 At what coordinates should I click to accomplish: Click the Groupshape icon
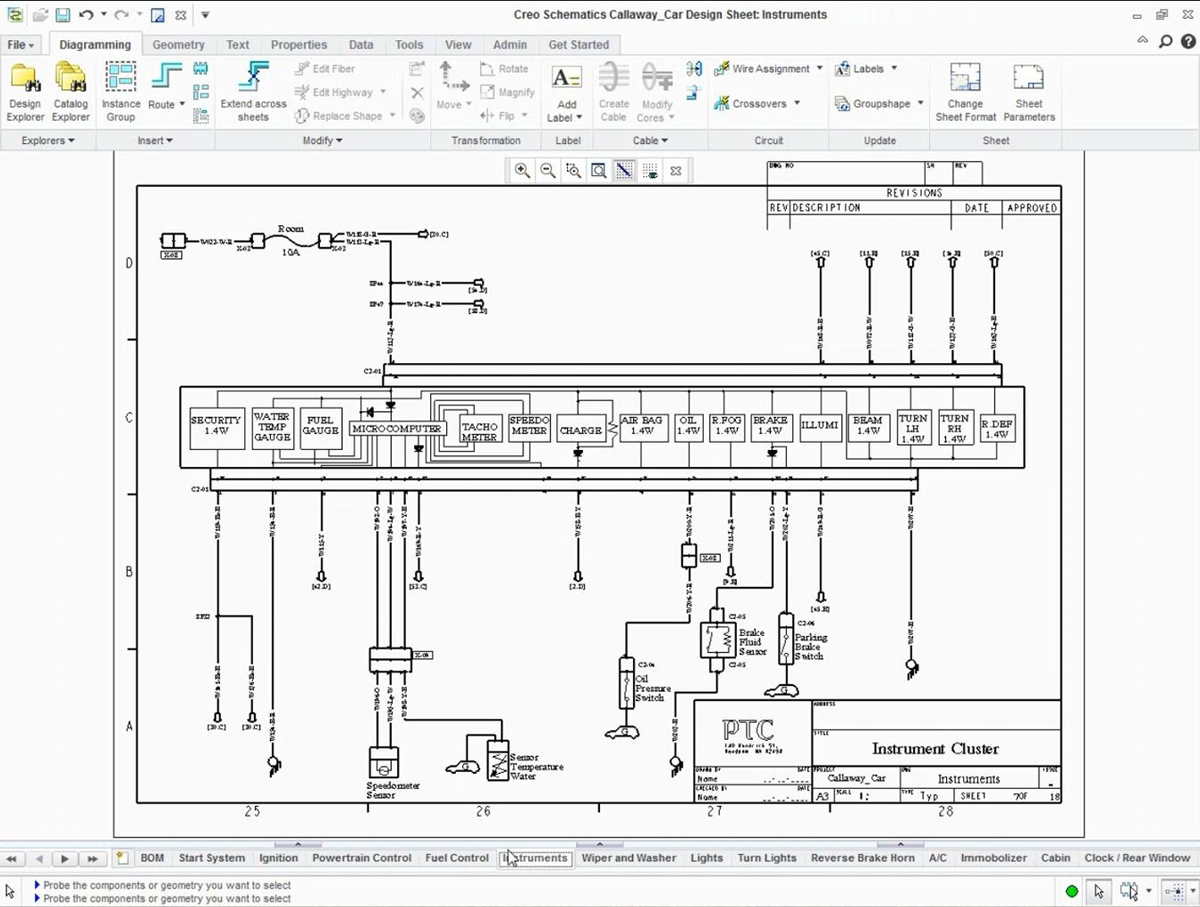point(842,103)
